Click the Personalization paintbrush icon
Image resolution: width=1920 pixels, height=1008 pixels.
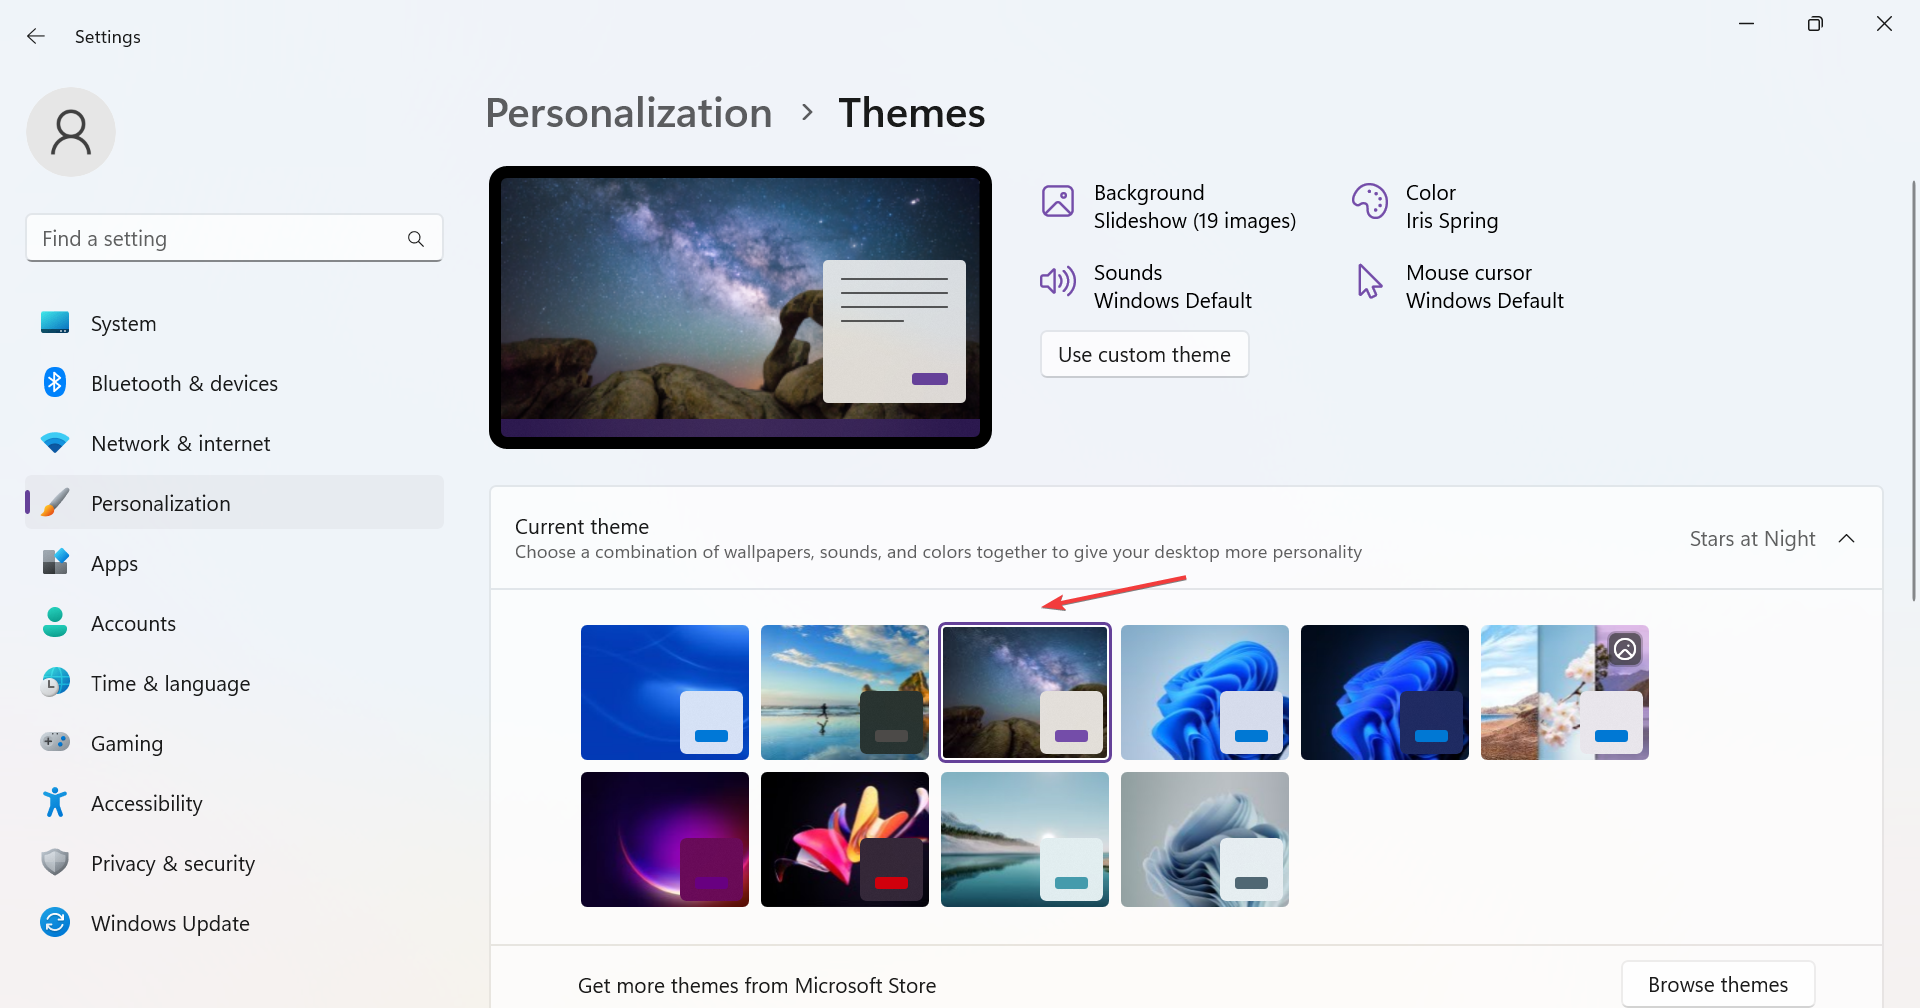click(x=55, y=502)
